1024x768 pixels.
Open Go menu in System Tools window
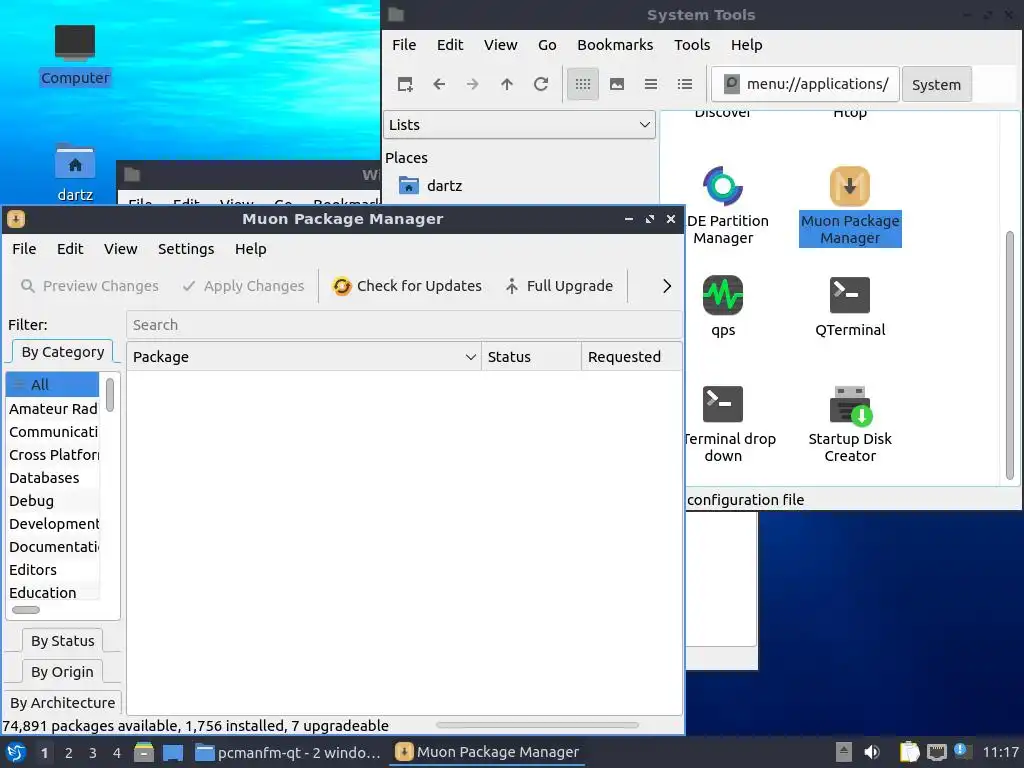(x=547, y=45)
